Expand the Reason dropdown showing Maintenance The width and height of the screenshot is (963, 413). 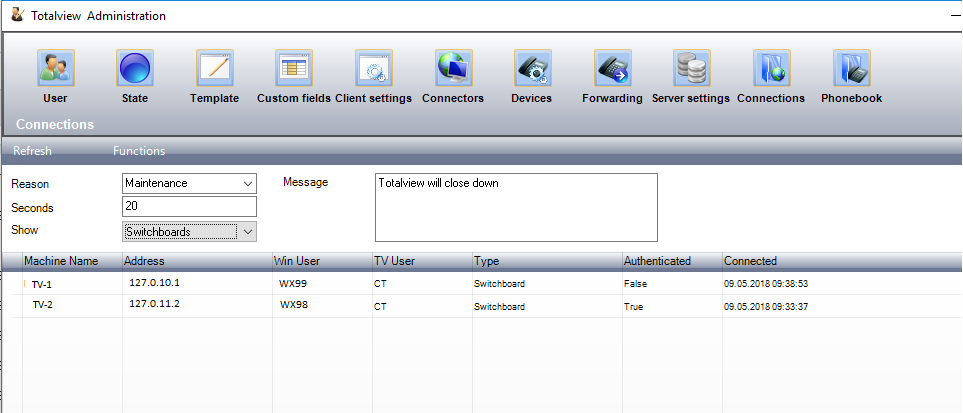pyautogui.click(x=248, y=183)
